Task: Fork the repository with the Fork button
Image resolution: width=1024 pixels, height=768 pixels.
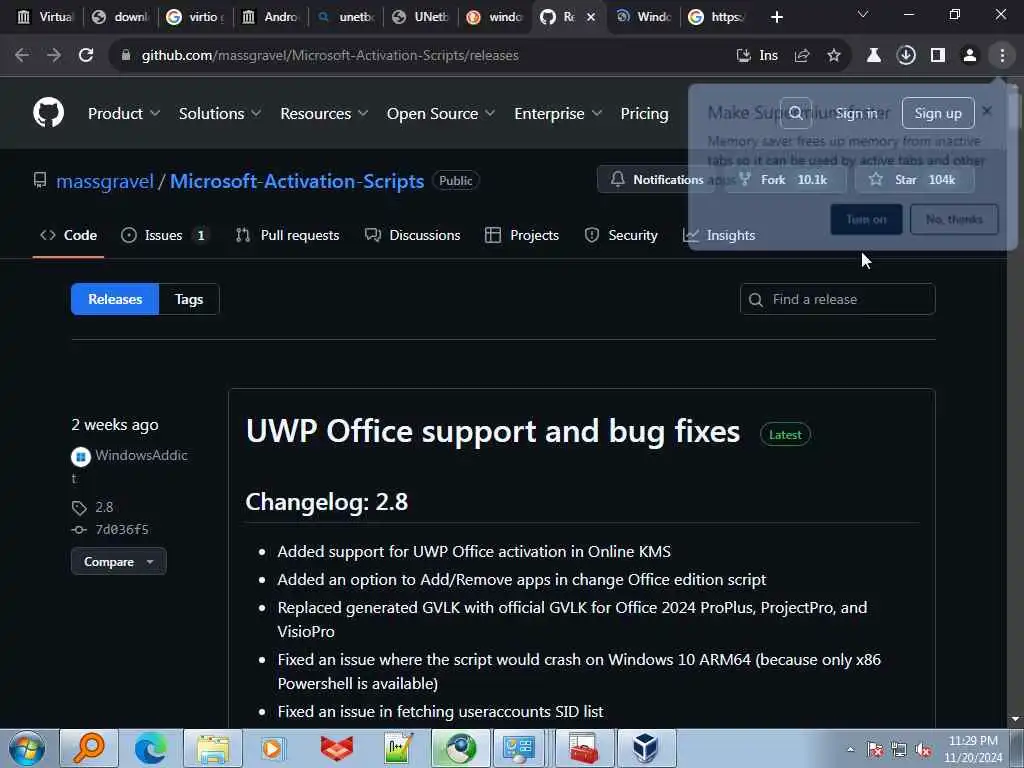Action: click(x=786, y=180)
